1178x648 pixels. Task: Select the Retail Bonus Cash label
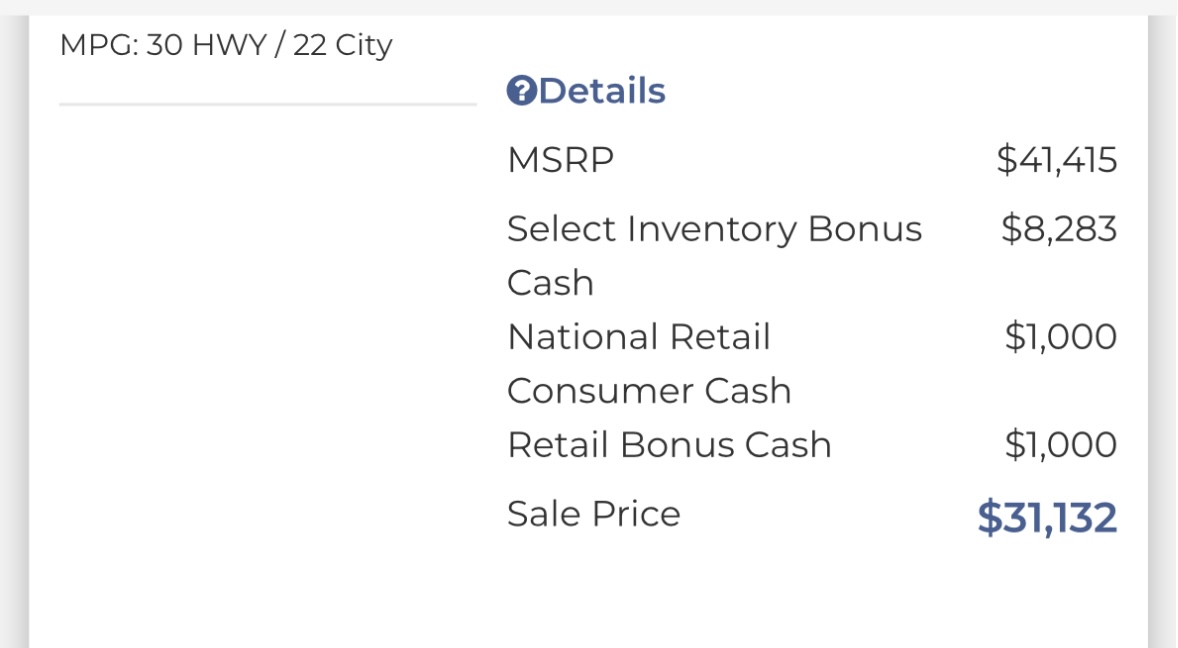[669, 445]
